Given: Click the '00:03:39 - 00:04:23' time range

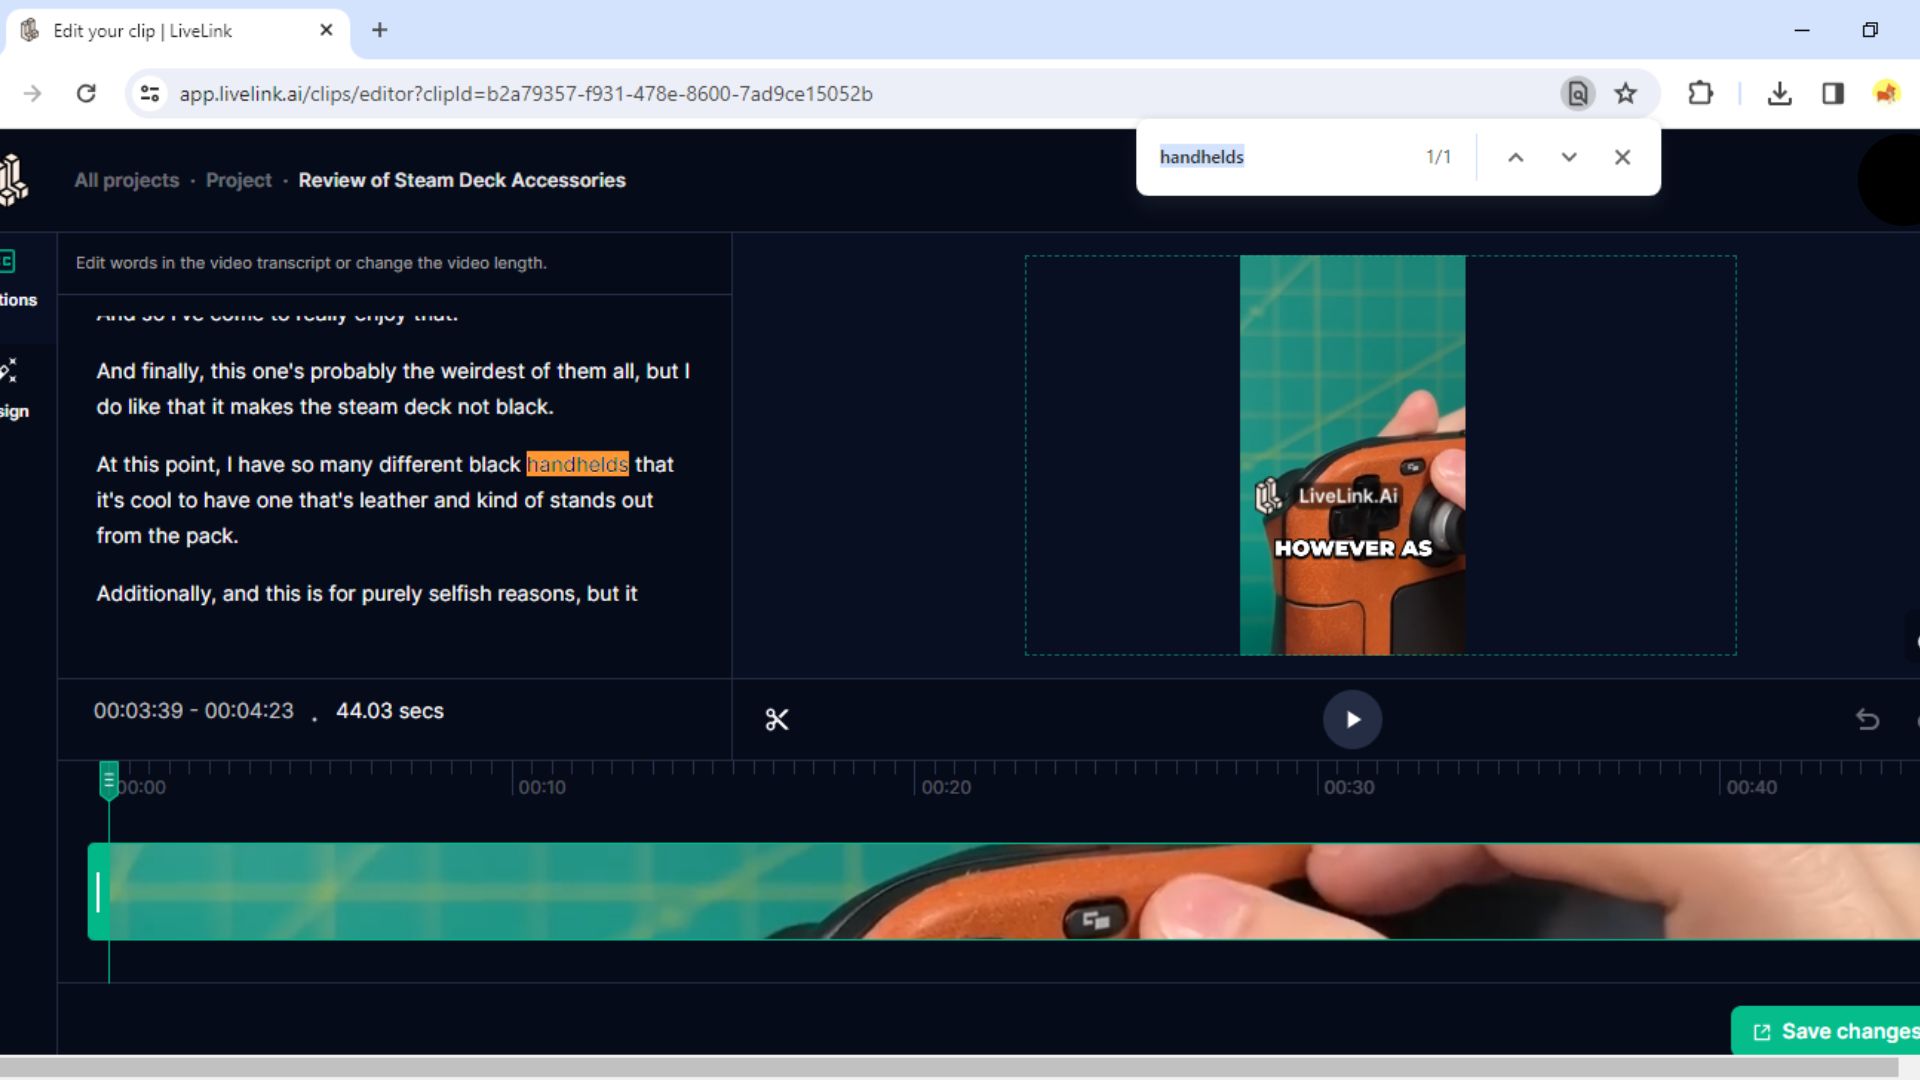Looking at the screenshot, I should coord(194,711).
